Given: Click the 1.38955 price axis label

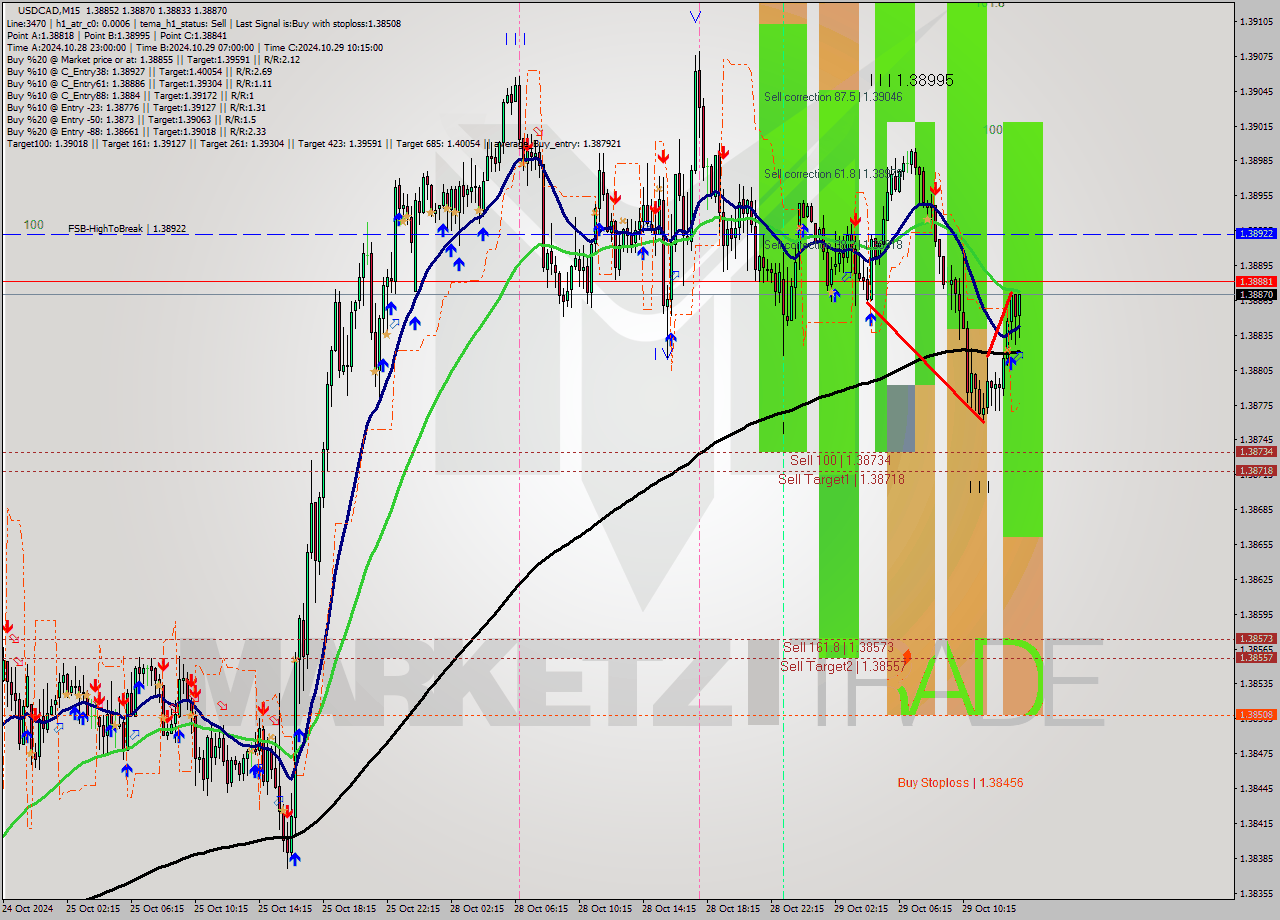Looking at the screenshot, I should 1256,195.
